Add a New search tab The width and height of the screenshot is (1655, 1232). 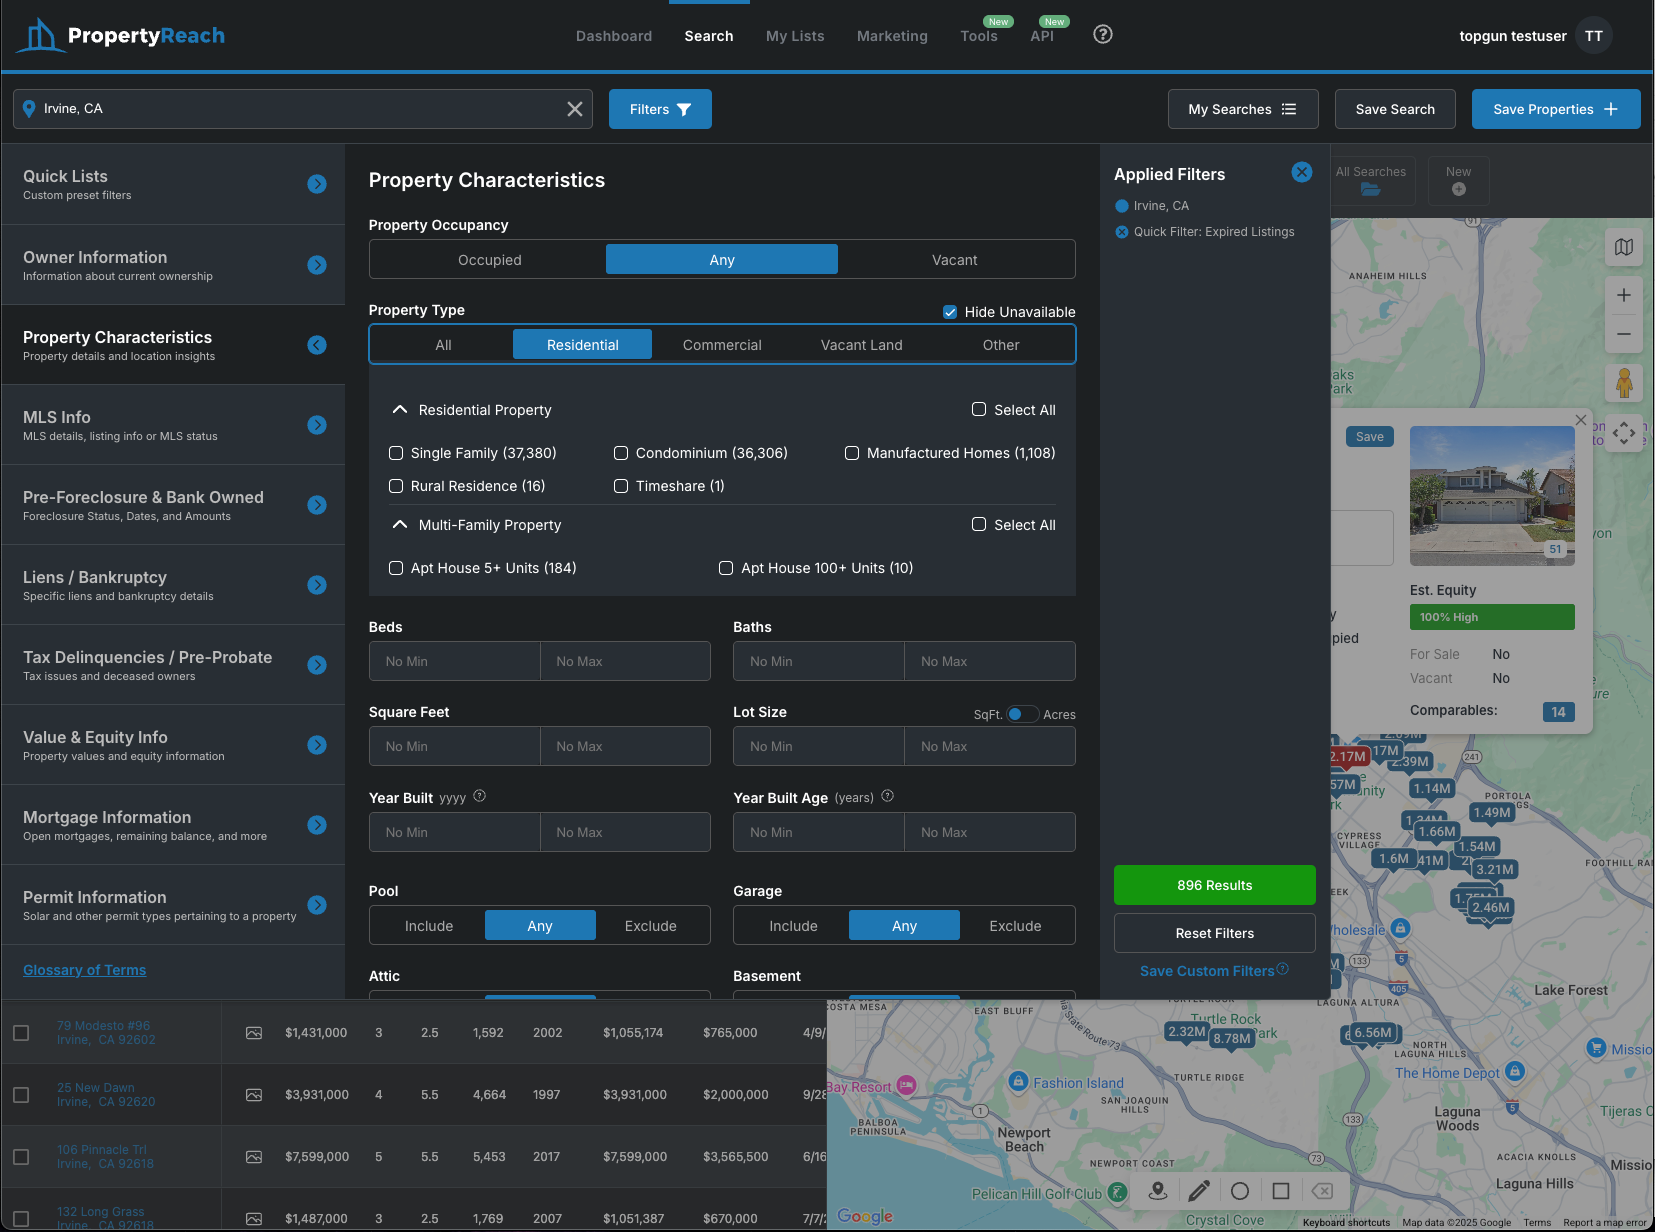pyautogui.click(x=1459, y=180)
